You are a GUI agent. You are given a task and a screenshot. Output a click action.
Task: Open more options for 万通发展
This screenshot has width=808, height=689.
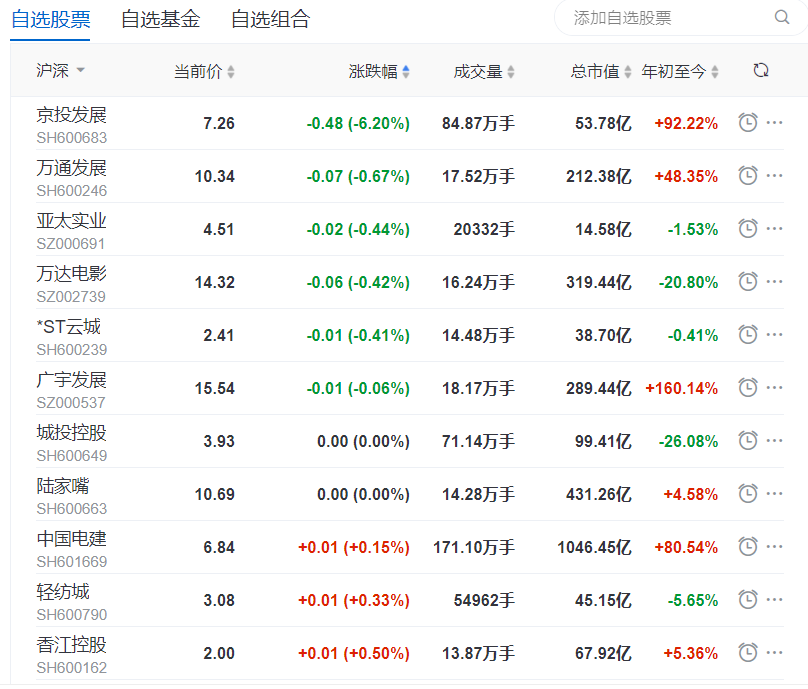point(775,176)
